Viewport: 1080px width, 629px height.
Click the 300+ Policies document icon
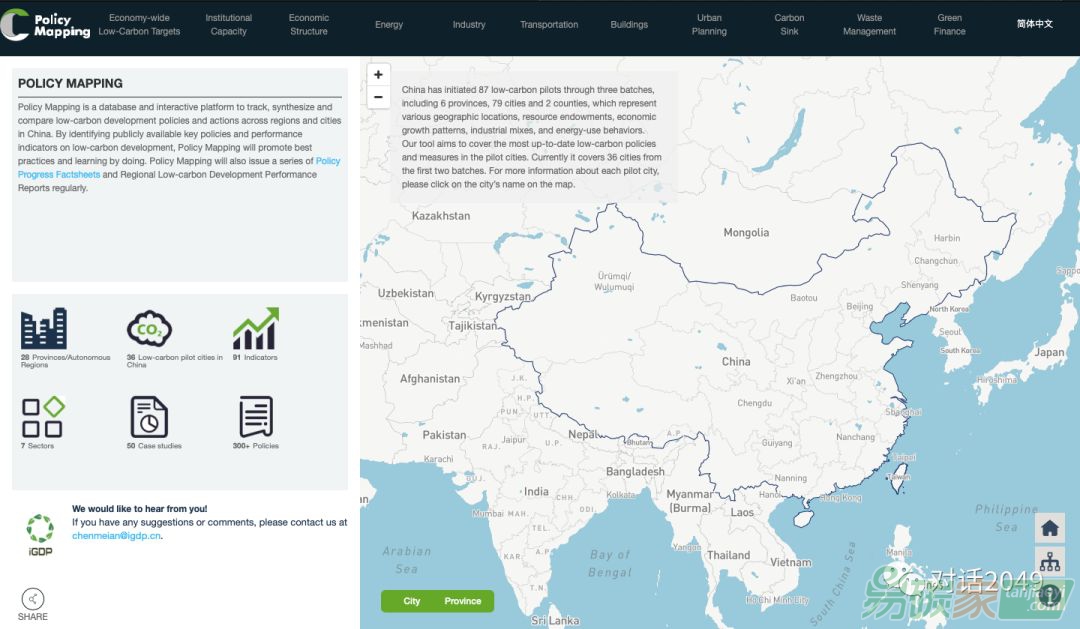point(255,417)
